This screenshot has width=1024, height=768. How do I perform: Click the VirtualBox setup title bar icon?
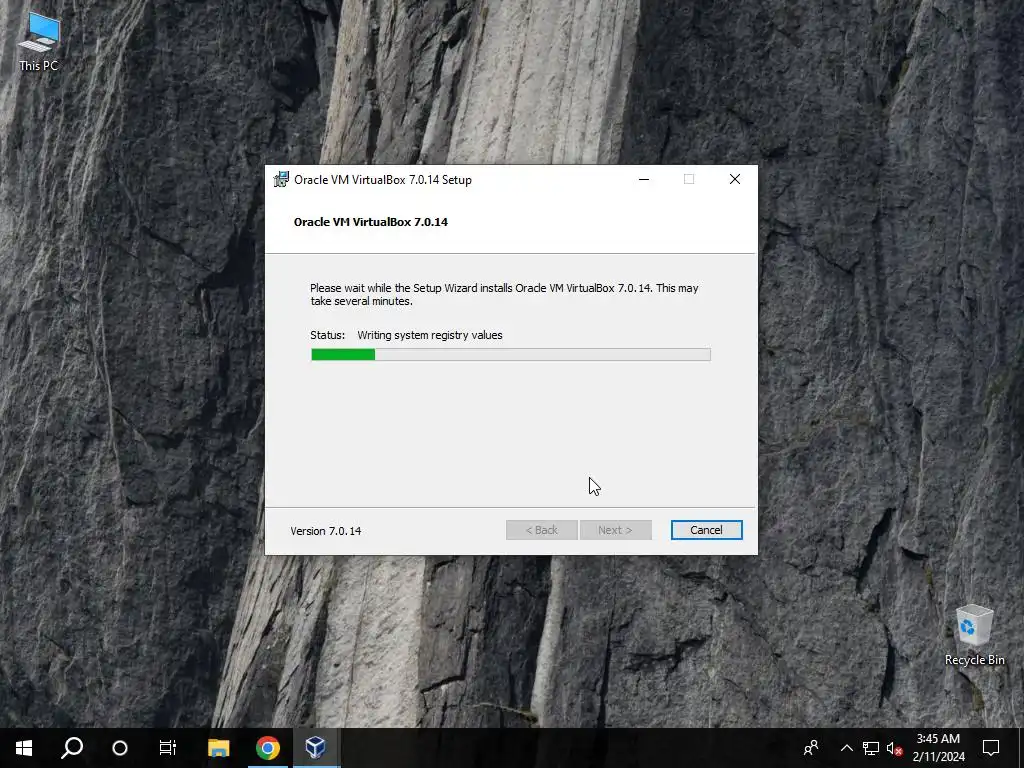coord(281,180)
